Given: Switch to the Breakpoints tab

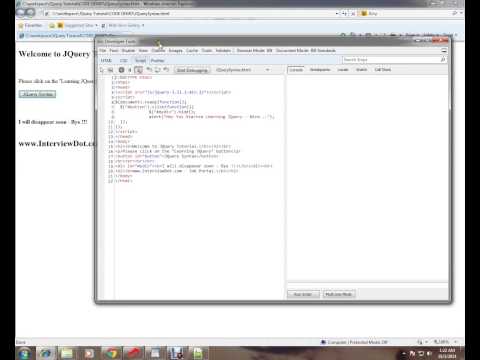Looking at the screenshot, I should pyautogui.click(x=320, y=70).
